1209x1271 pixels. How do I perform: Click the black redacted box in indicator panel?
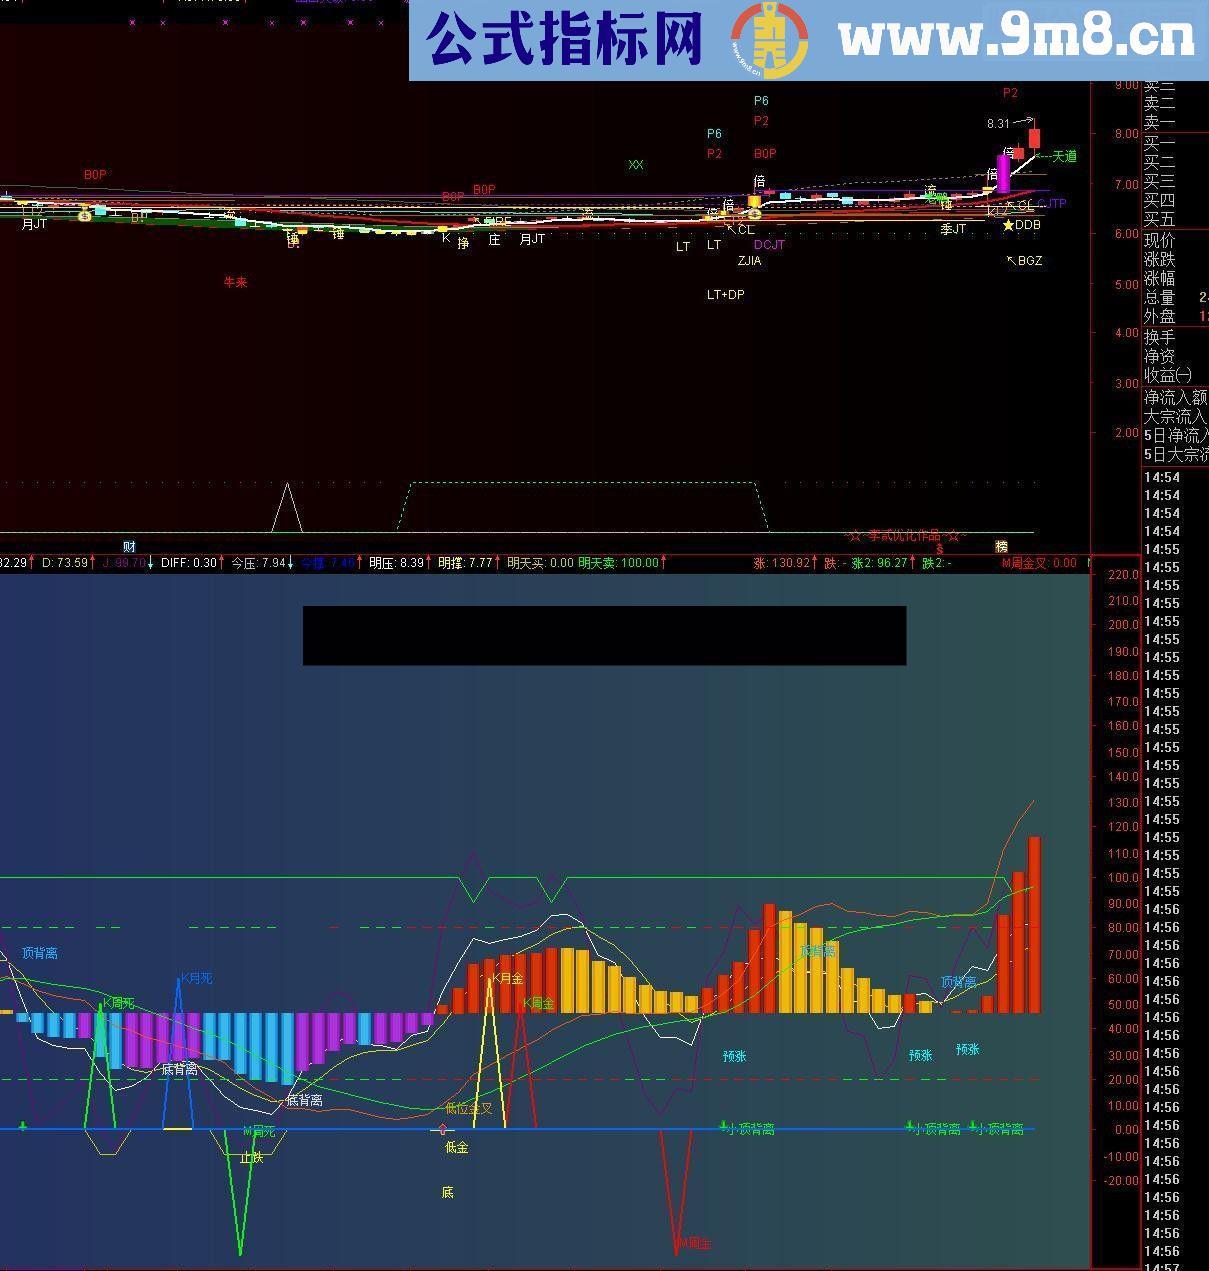pos(604,635)
